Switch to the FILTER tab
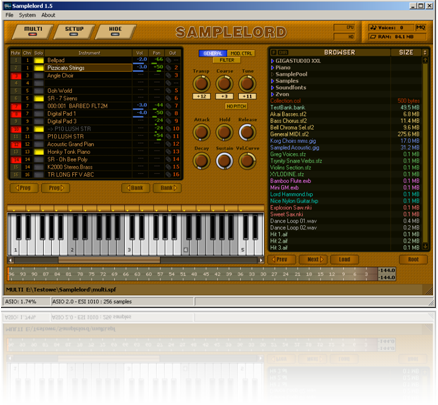Screen dimensions: 438x405 click(227, 60)
